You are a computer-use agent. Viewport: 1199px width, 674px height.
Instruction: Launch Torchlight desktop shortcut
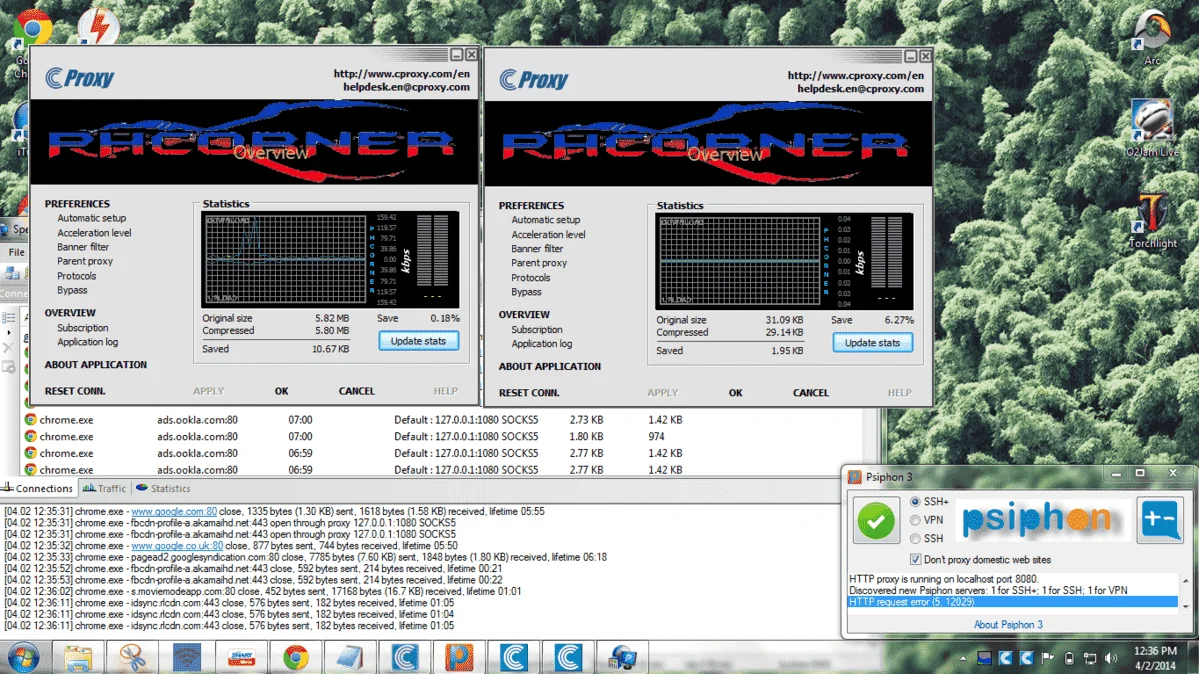(x=1152, y=220)
